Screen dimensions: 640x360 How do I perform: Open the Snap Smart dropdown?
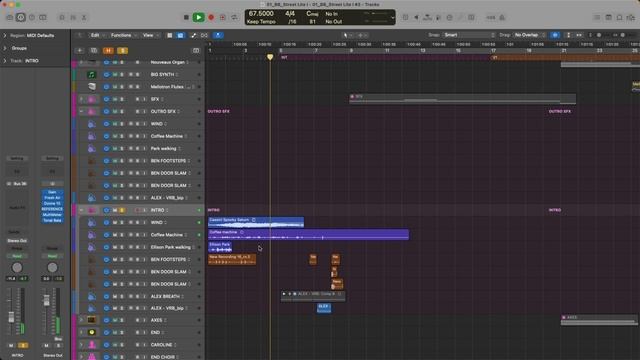pos(469,35)
